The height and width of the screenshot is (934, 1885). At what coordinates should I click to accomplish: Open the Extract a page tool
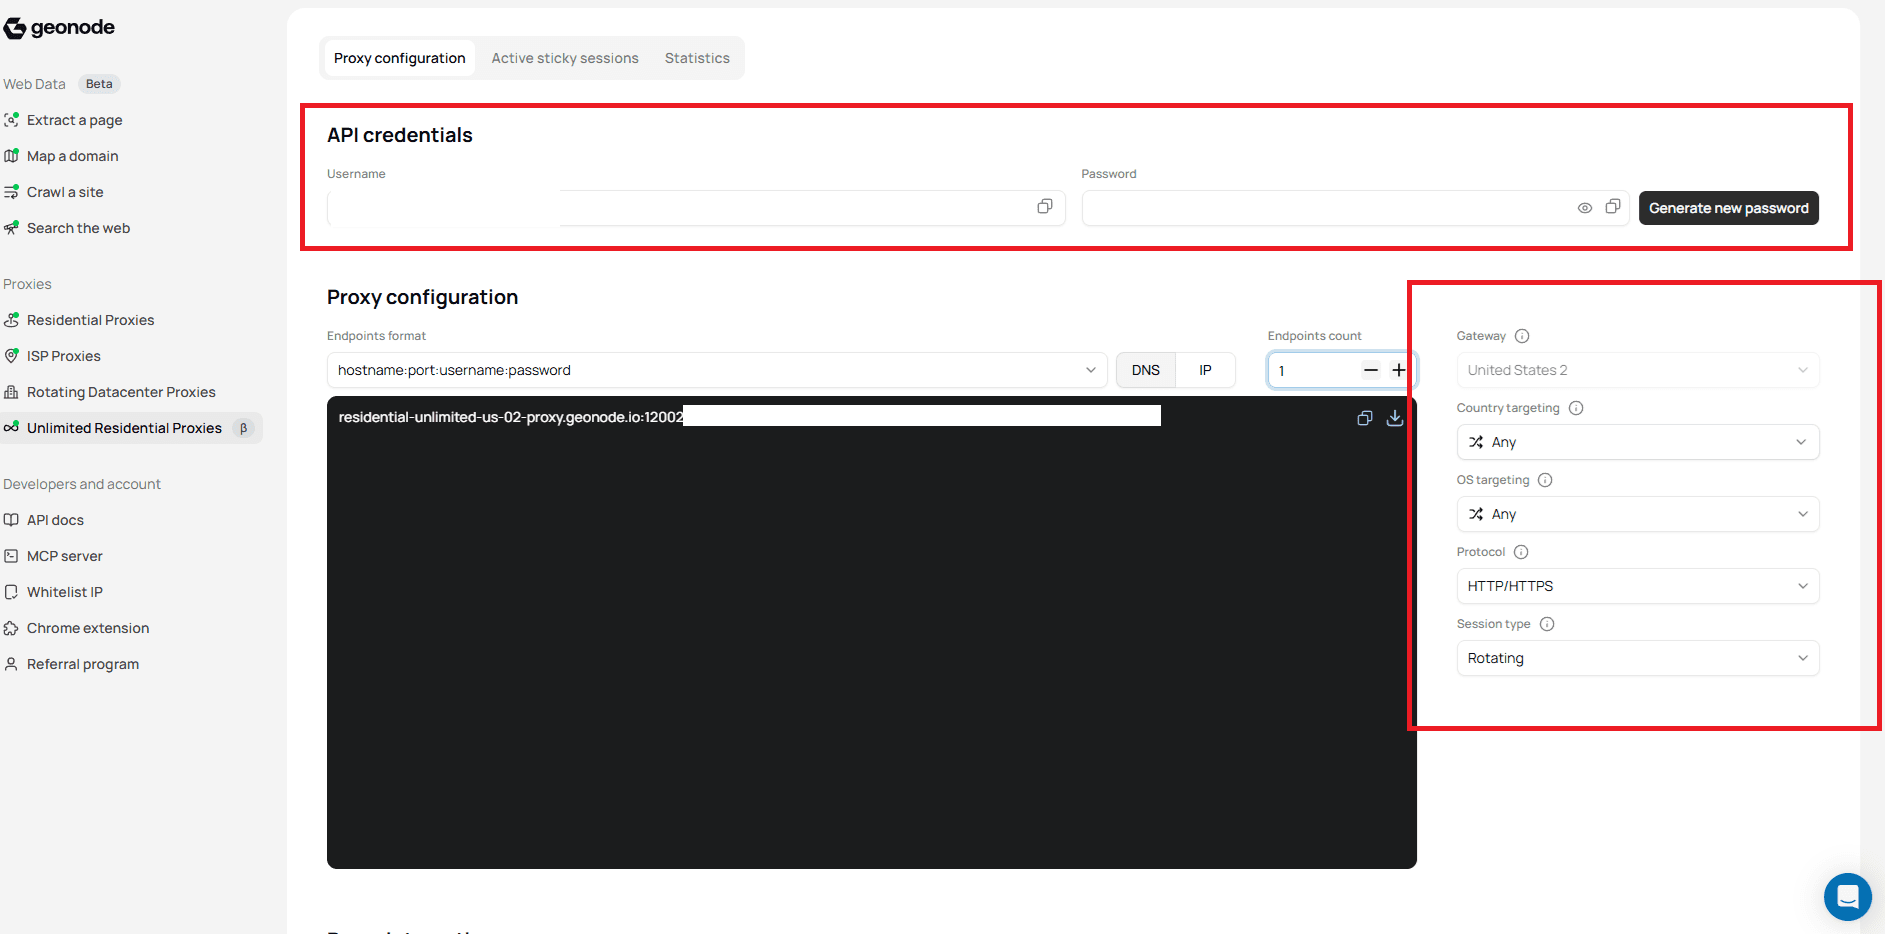[75, 120]
